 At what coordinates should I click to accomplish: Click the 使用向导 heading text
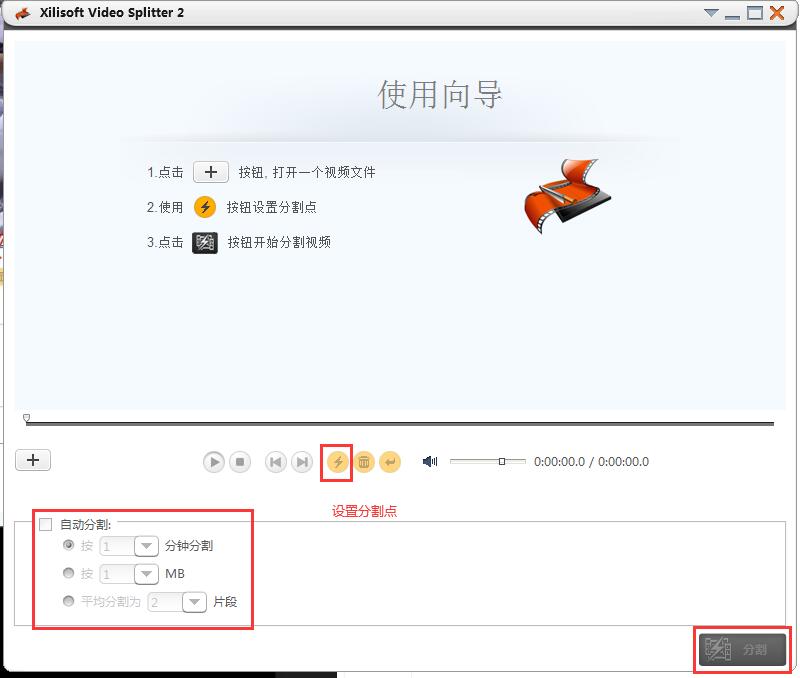point(440,95)
